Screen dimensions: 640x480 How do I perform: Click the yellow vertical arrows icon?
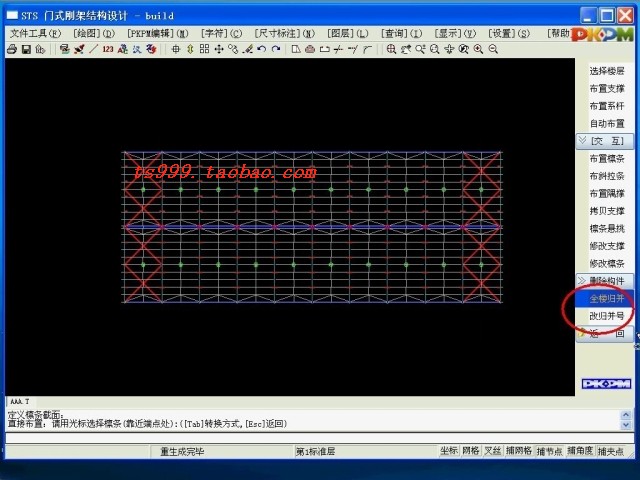click(190, 49)
